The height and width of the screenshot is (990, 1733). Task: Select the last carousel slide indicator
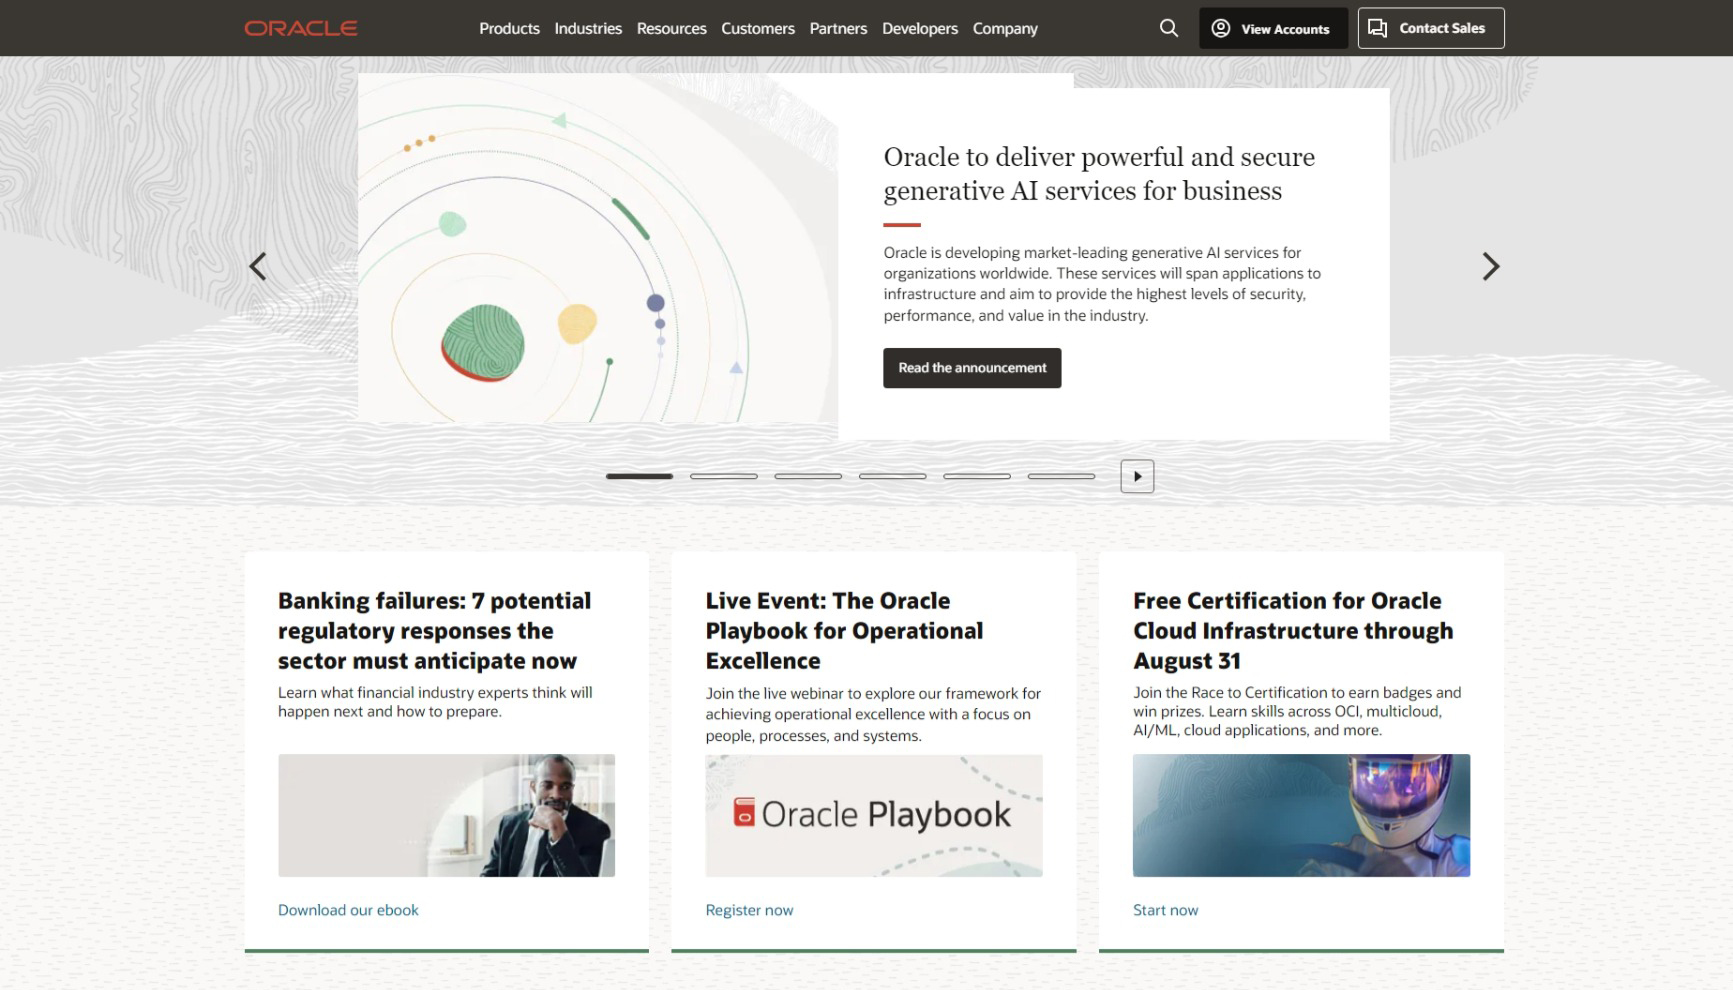(1061, 476)
